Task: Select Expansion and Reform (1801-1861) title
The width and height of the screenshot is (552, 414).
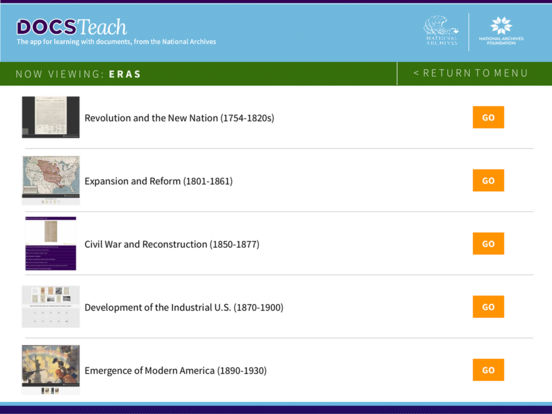Action: (x=158, y=181)
